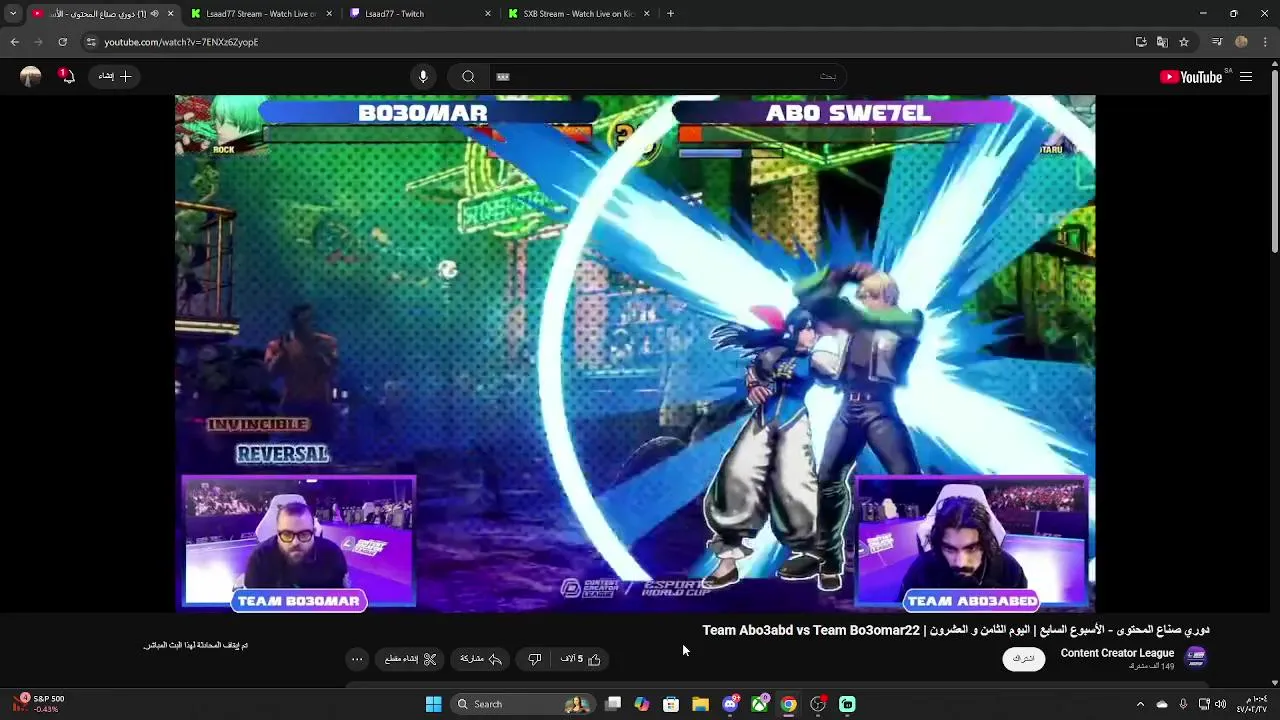This screenshot has width=1280, height=720.
Task: Subscribe to Content Creator League channel
Action: (1023, 658)
